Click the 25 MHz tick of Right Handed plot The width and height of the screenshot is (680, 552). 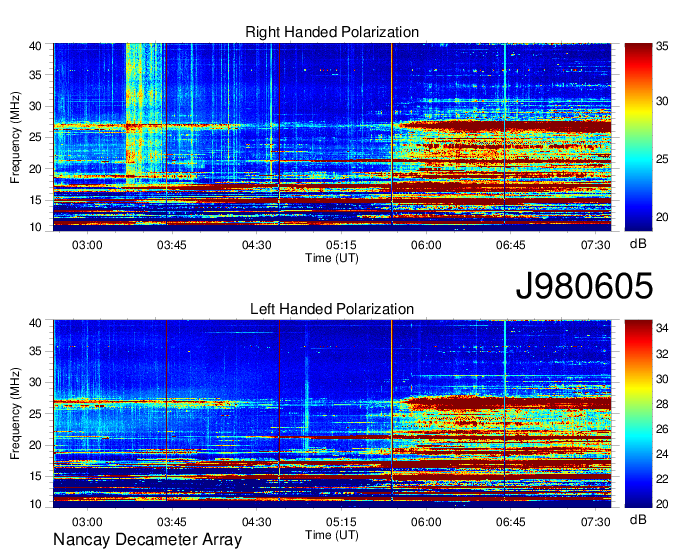(35, 137)
